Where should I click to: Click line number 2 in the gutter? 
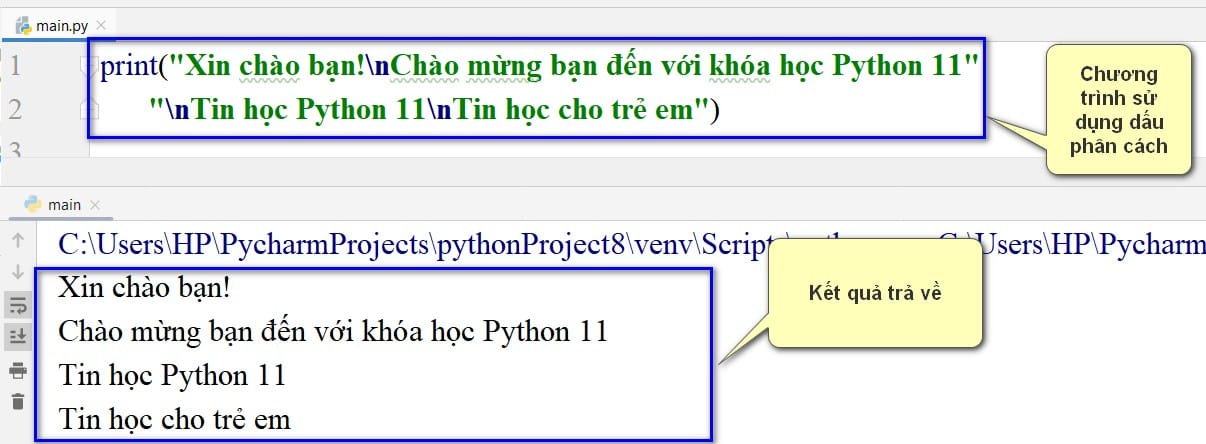point(14,110)
